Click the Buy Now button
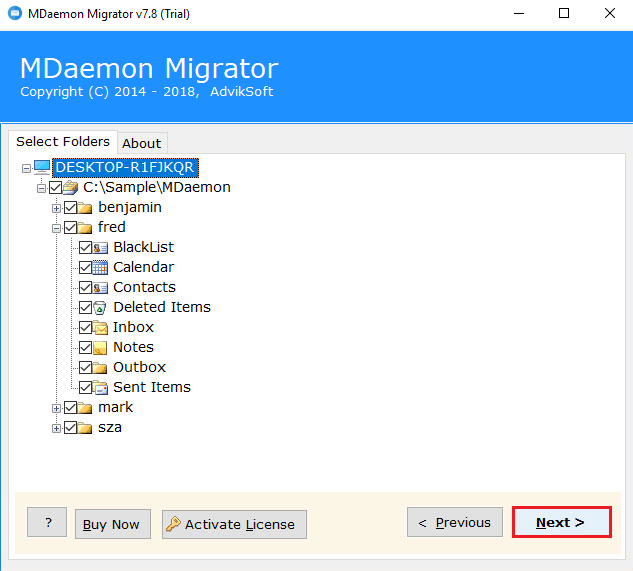The image size is (633, 571). pyautogui.click(x=113, y=524)
